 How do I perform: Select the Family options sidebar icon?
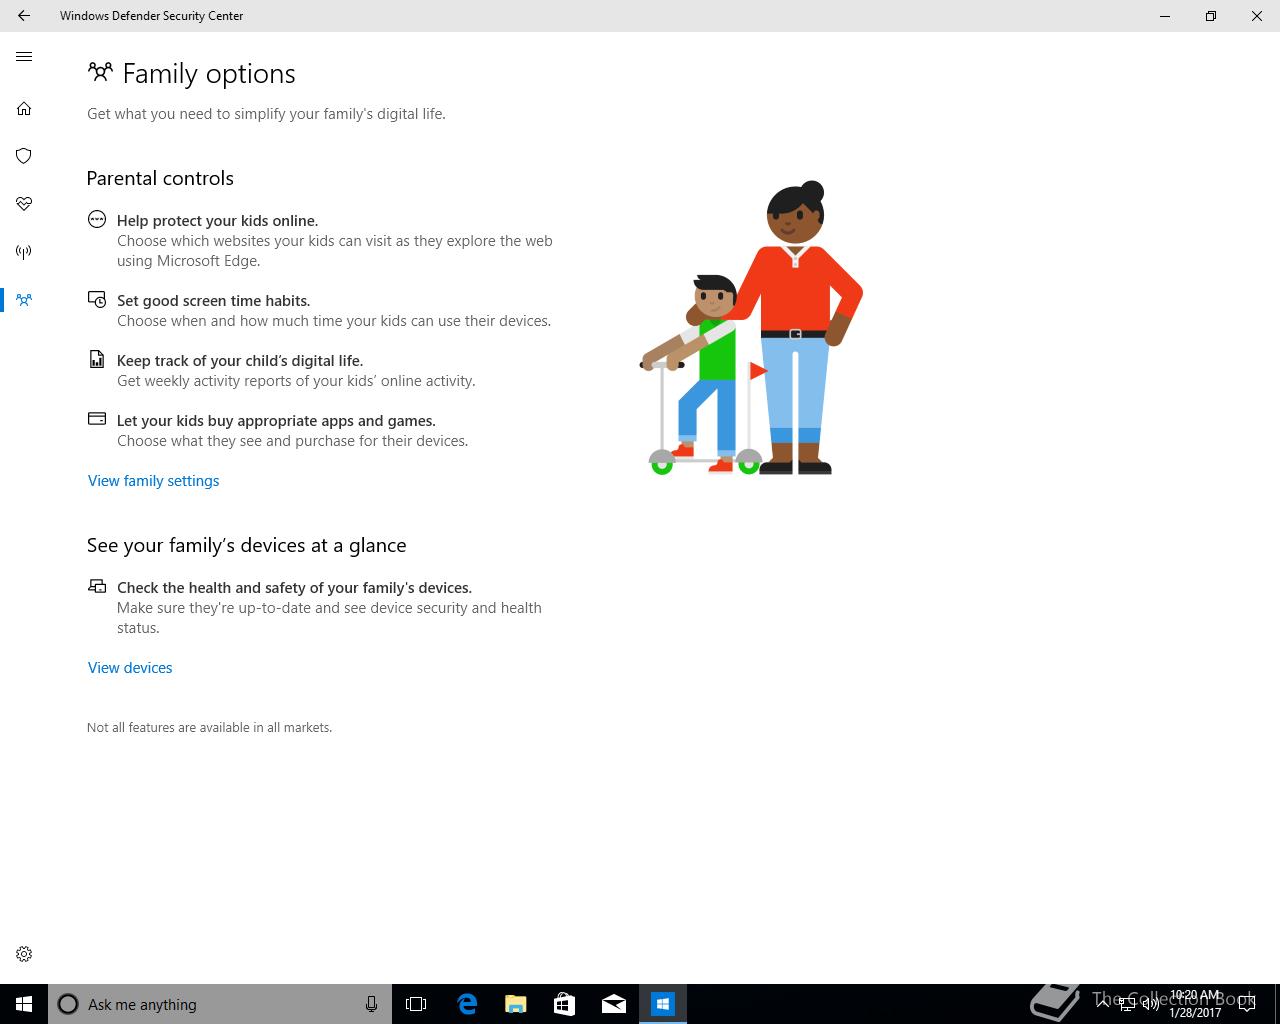click(24, 299)
